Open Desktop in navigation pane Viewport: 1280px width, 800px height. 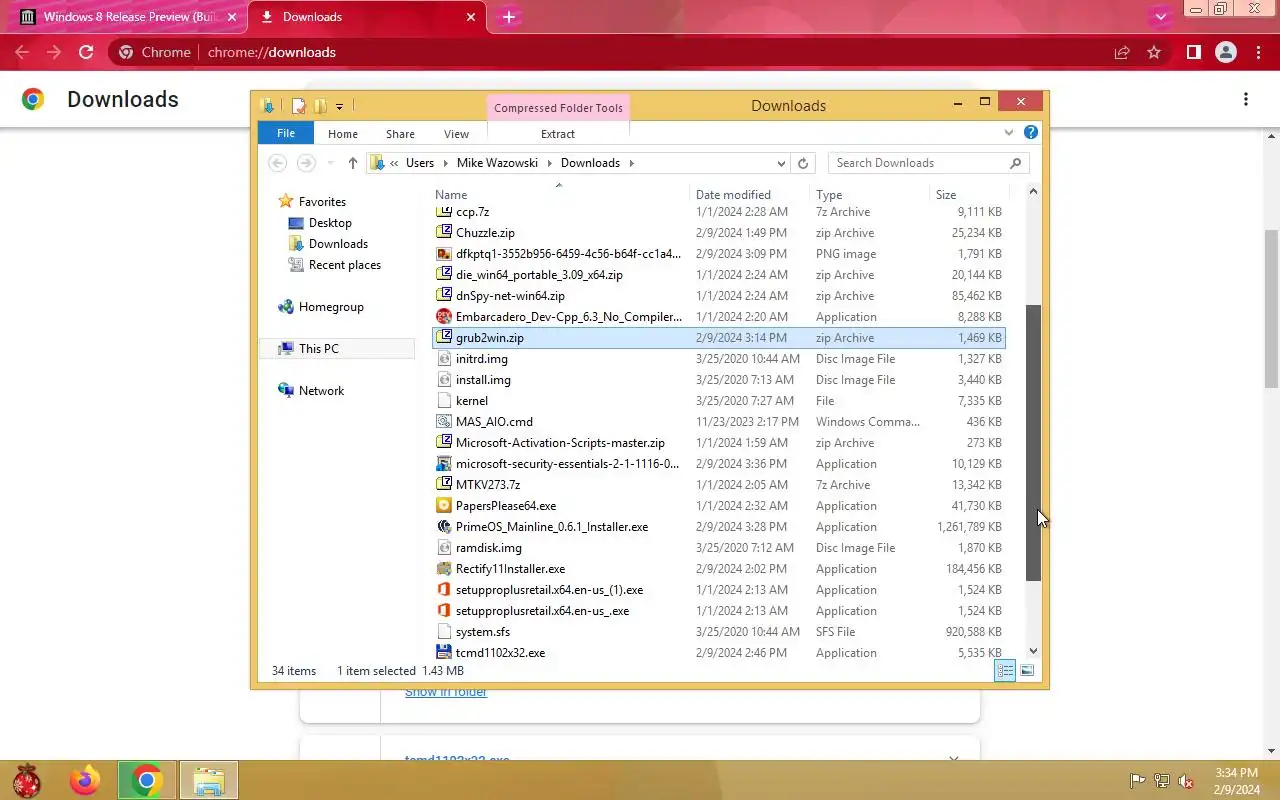pyautogui.click(x=330, y=223)
